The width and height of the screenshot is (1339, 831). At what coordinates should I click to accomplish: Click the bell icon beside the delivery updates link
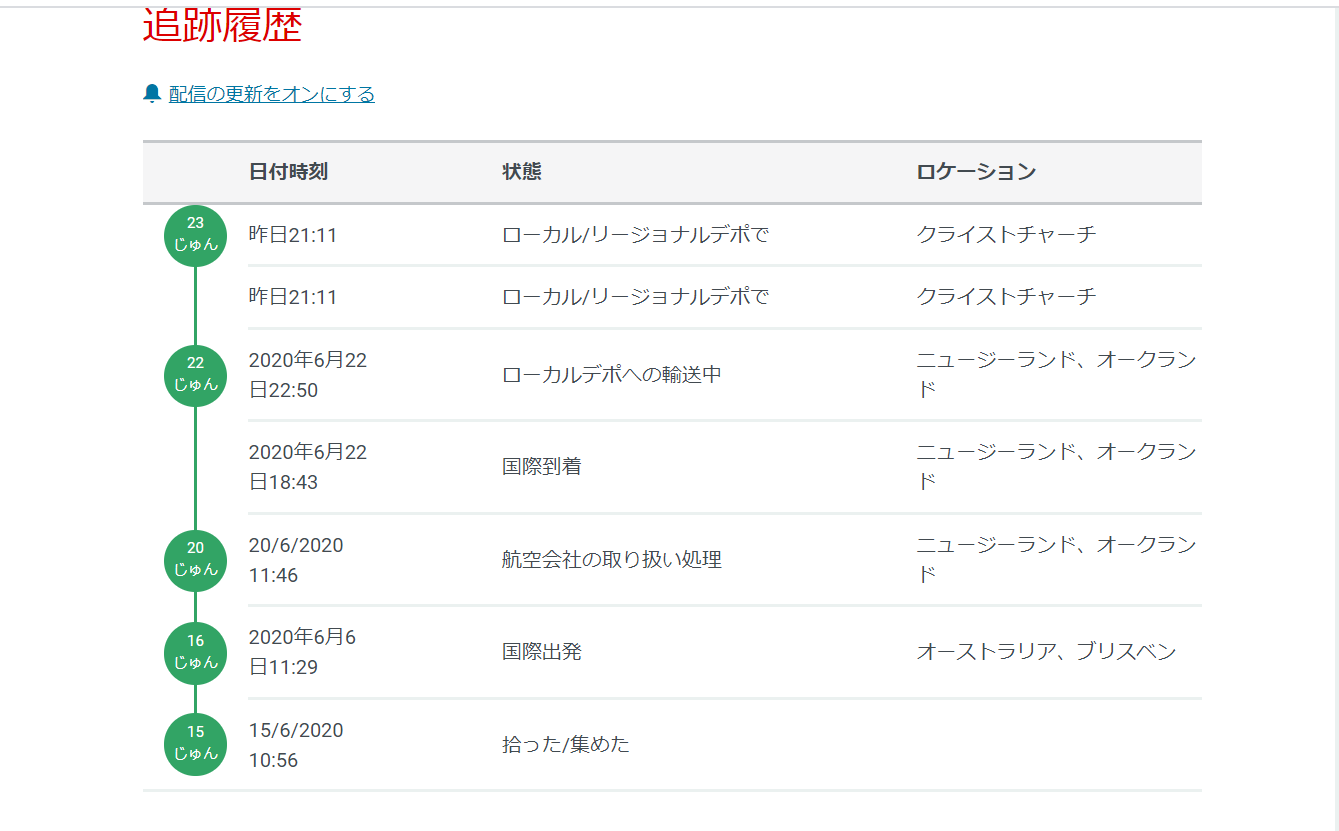click(152, 94)
